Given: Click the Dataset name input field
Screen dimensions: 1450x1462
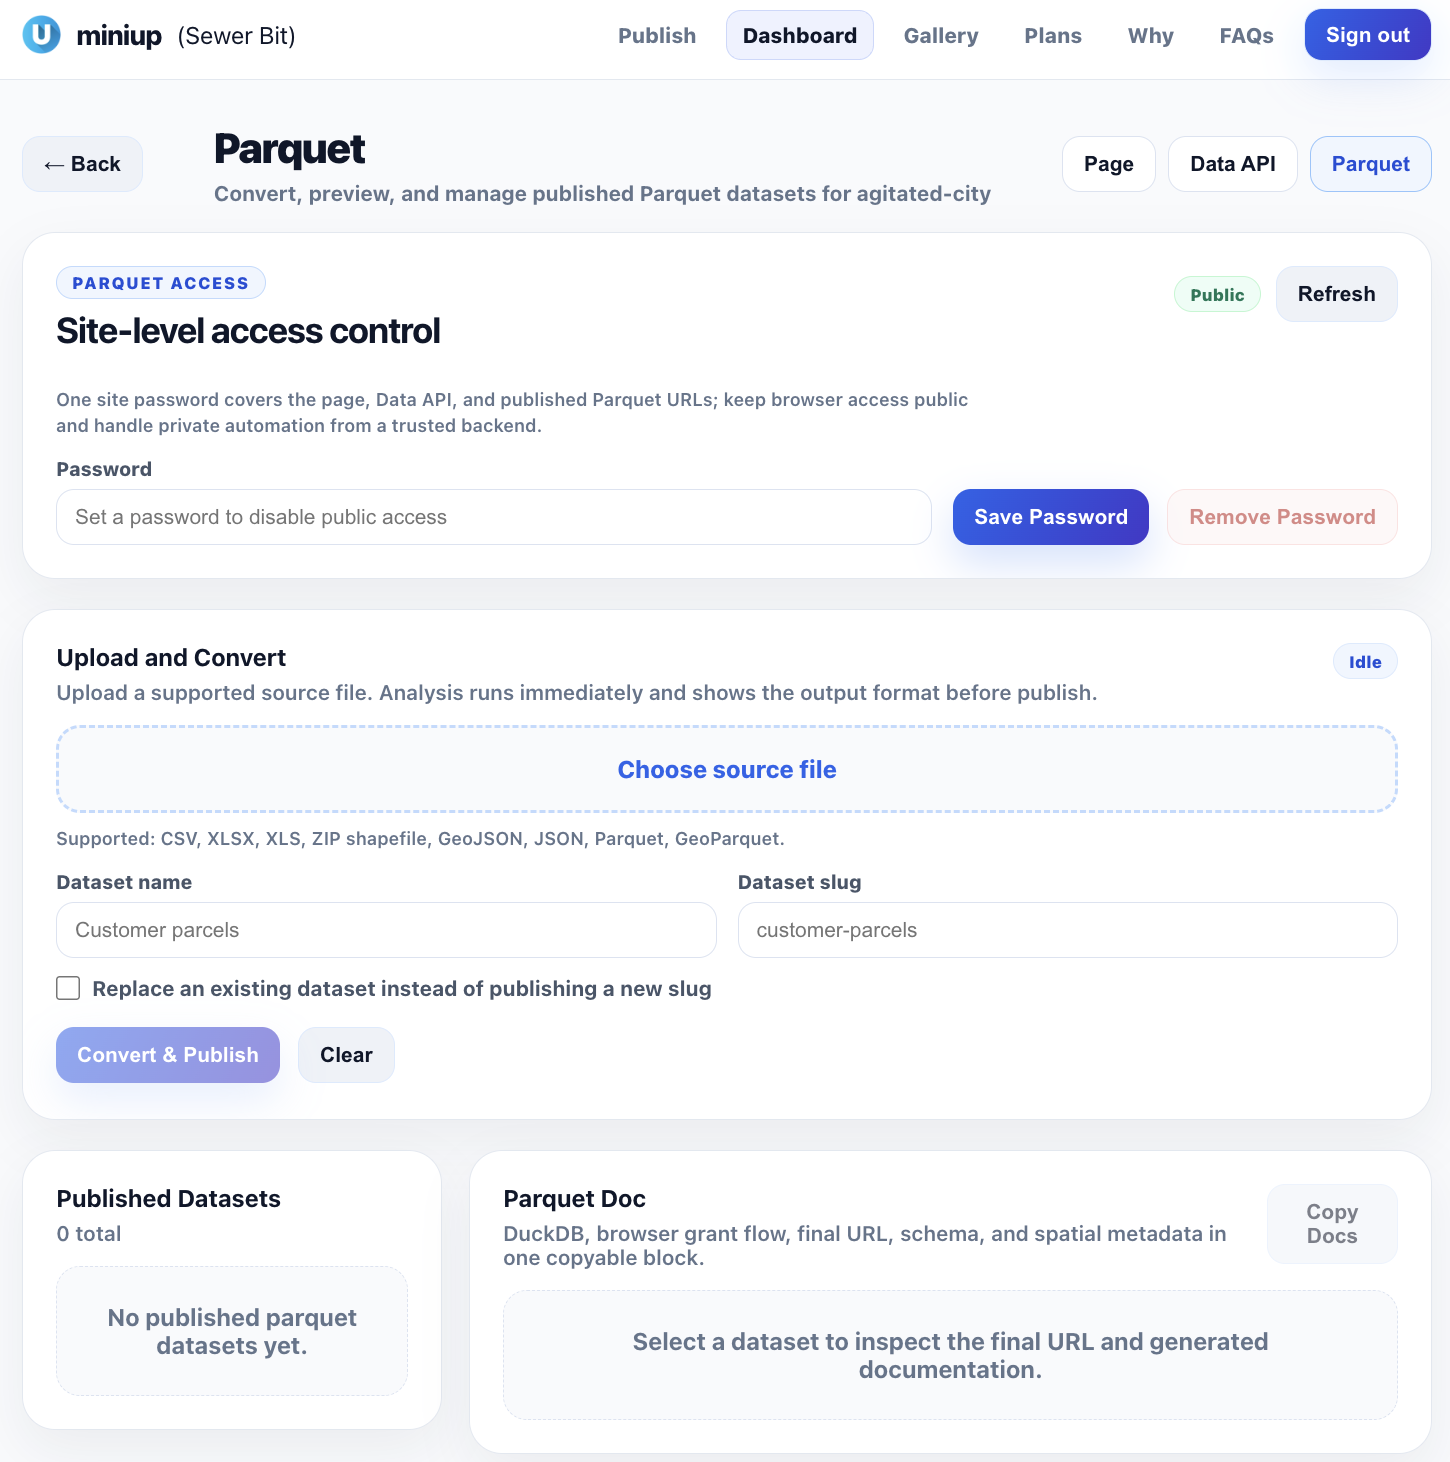Looking at the screenshot, I should pyautogui.click(x=386, y=930).
